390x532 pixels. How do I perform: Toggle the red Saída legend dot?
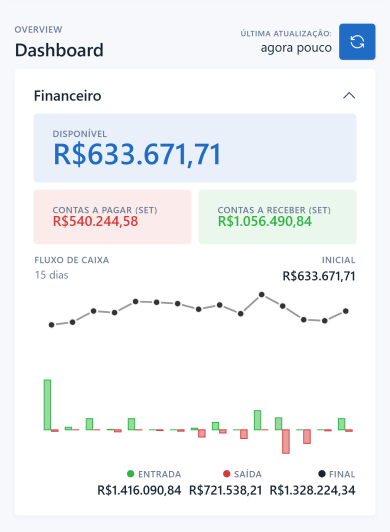click(226, 474)
